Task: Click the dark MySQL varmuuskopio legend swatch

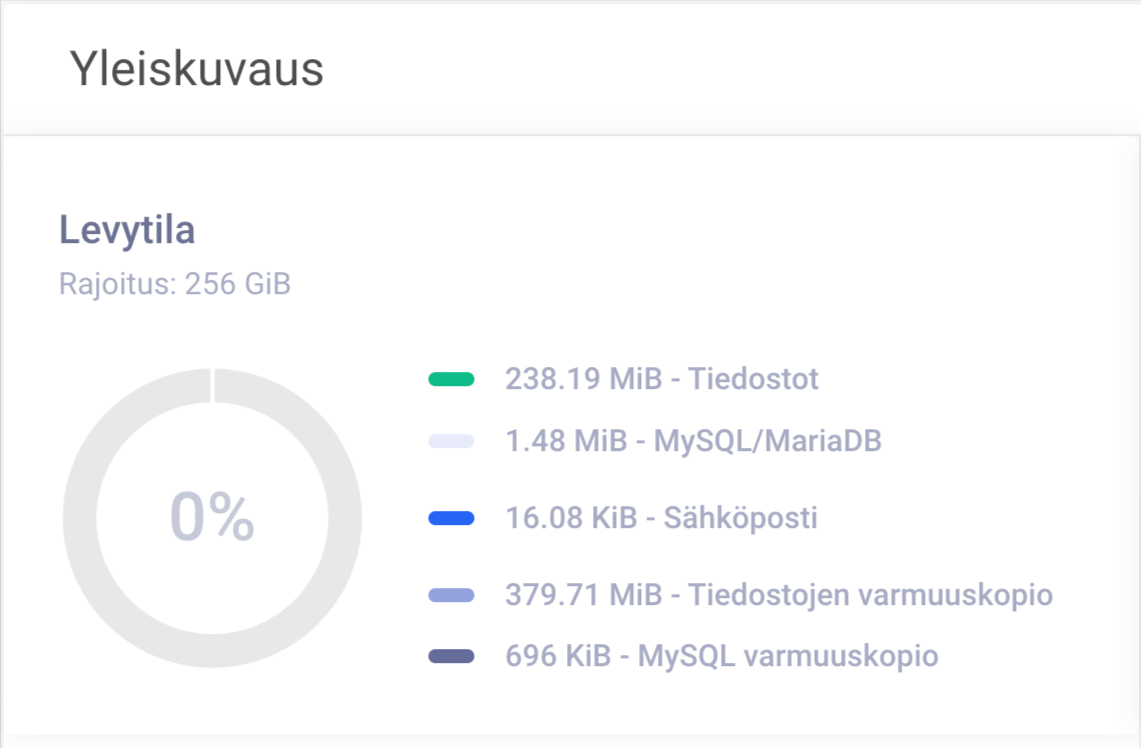Action: point(450,657)
